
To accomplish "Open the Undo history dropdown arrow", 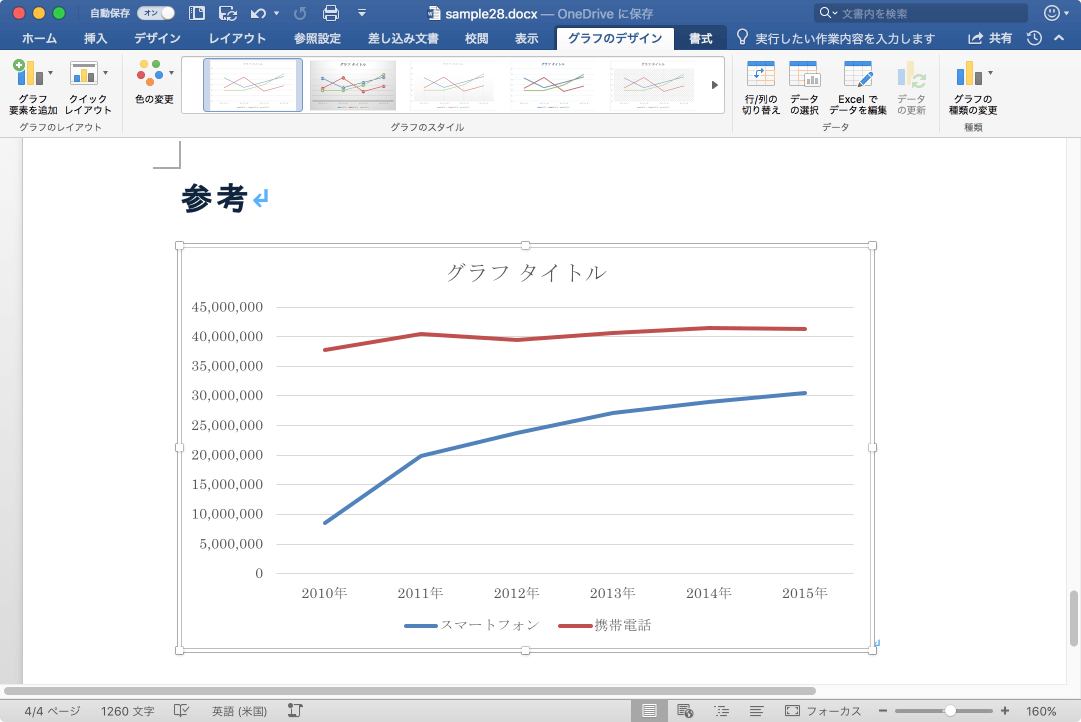I will [276, 13].
